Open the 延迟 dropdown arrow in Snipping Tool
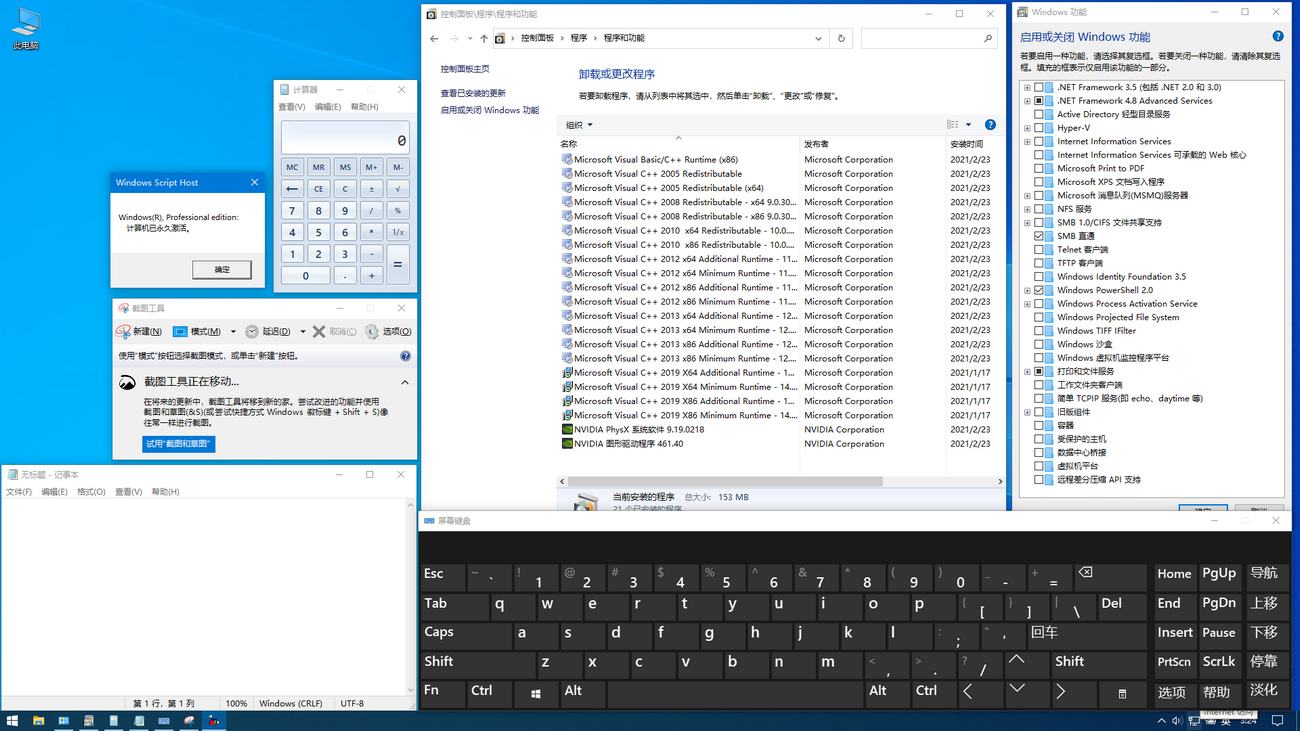The width and height of the screenshot is (1300, 731). [x=303, y=331]
